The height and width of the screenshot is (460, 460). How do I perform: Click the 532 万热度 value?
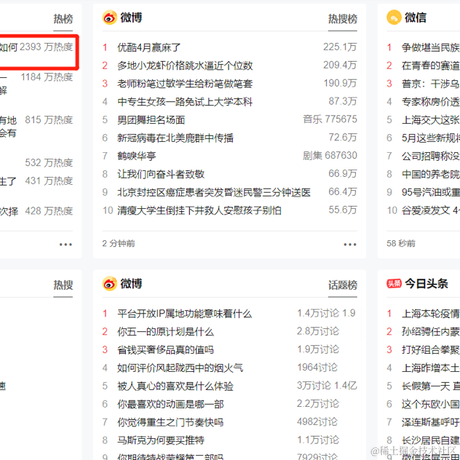pos(49,163)
